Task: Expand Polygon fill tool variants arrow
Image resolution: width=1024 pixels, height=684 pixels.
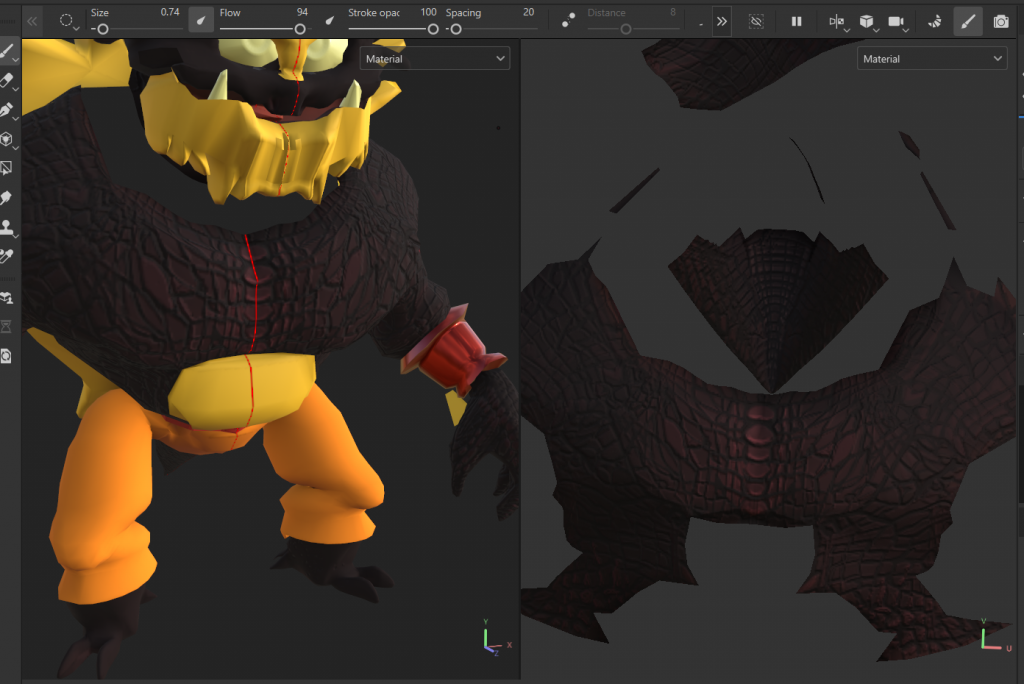Action: click(x=16, y=148)
